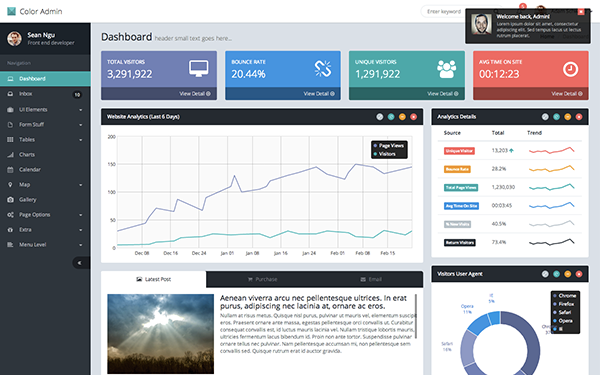Screen dimensions: 600x375
Task: Collapse the sidebar with the arrow minimize button
Action: pyautogui.click(x=80, y=263)
